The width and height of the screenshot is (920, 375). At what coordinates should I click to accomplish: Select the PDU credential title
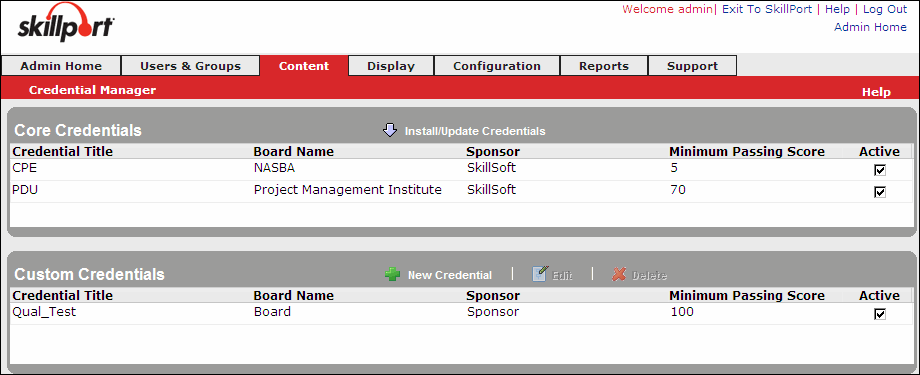[25, 190]
